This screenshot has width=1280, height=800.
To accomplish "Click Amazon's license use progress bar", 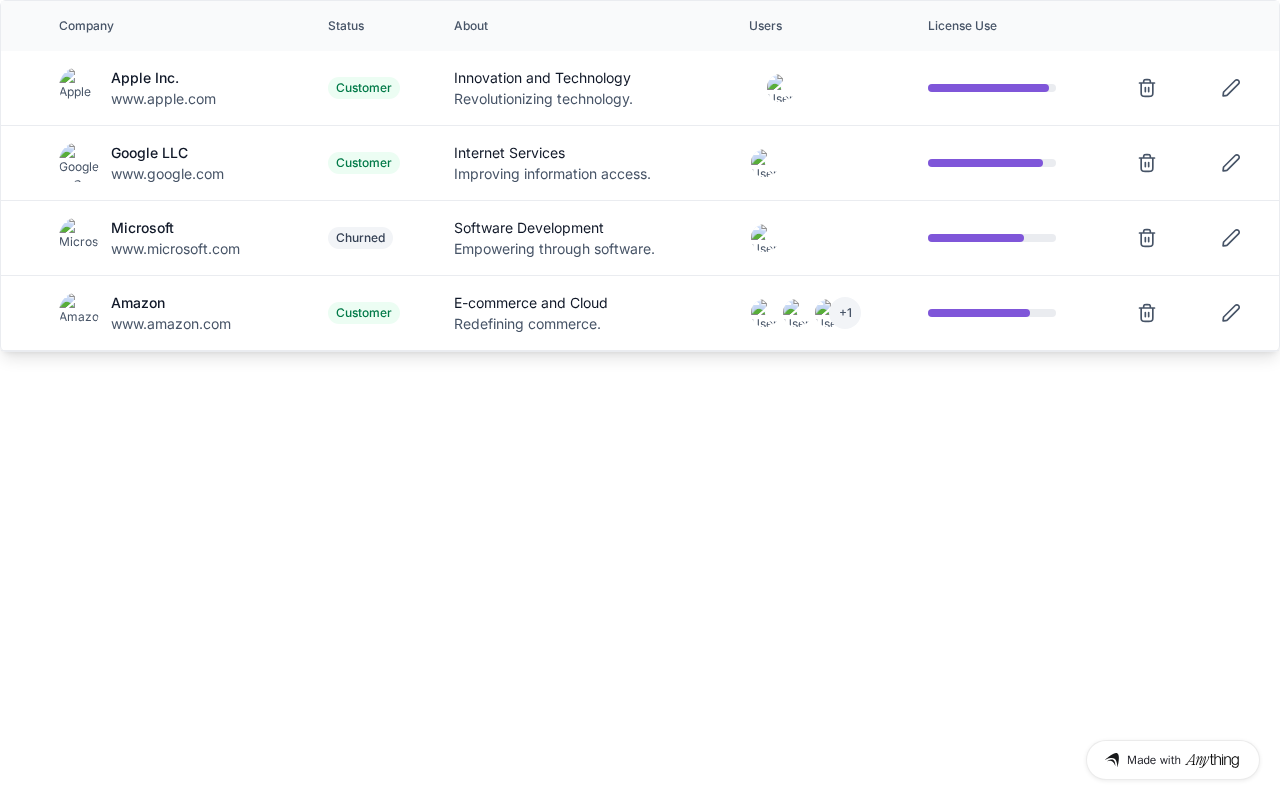I will tap(991, 313).
